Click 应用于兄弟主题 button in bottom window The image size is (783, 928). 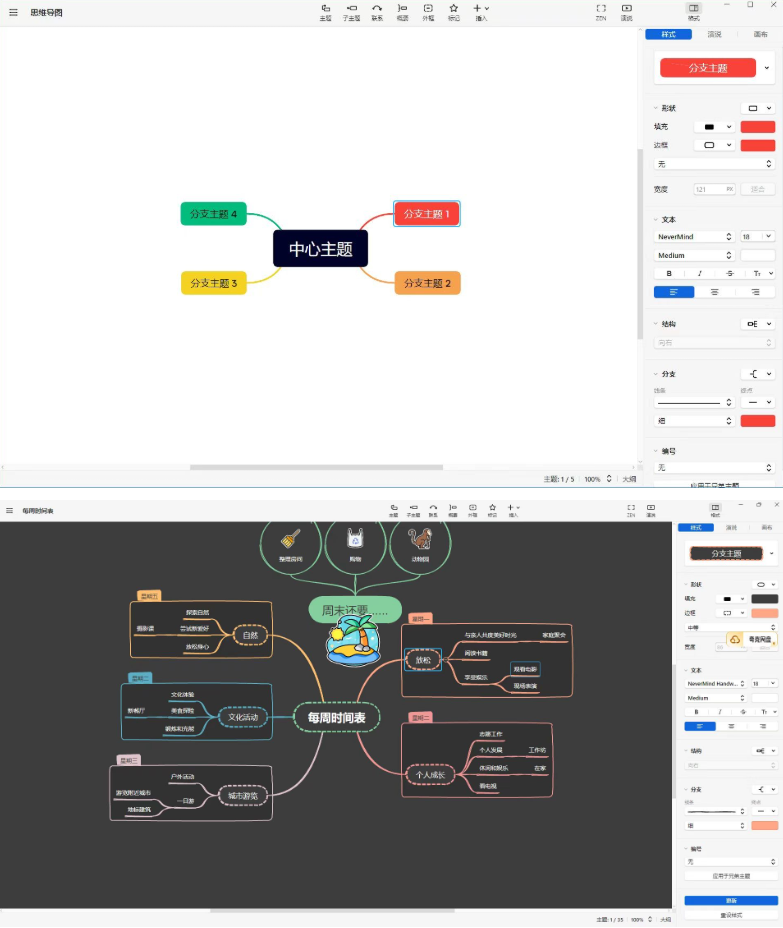point(731,876)
